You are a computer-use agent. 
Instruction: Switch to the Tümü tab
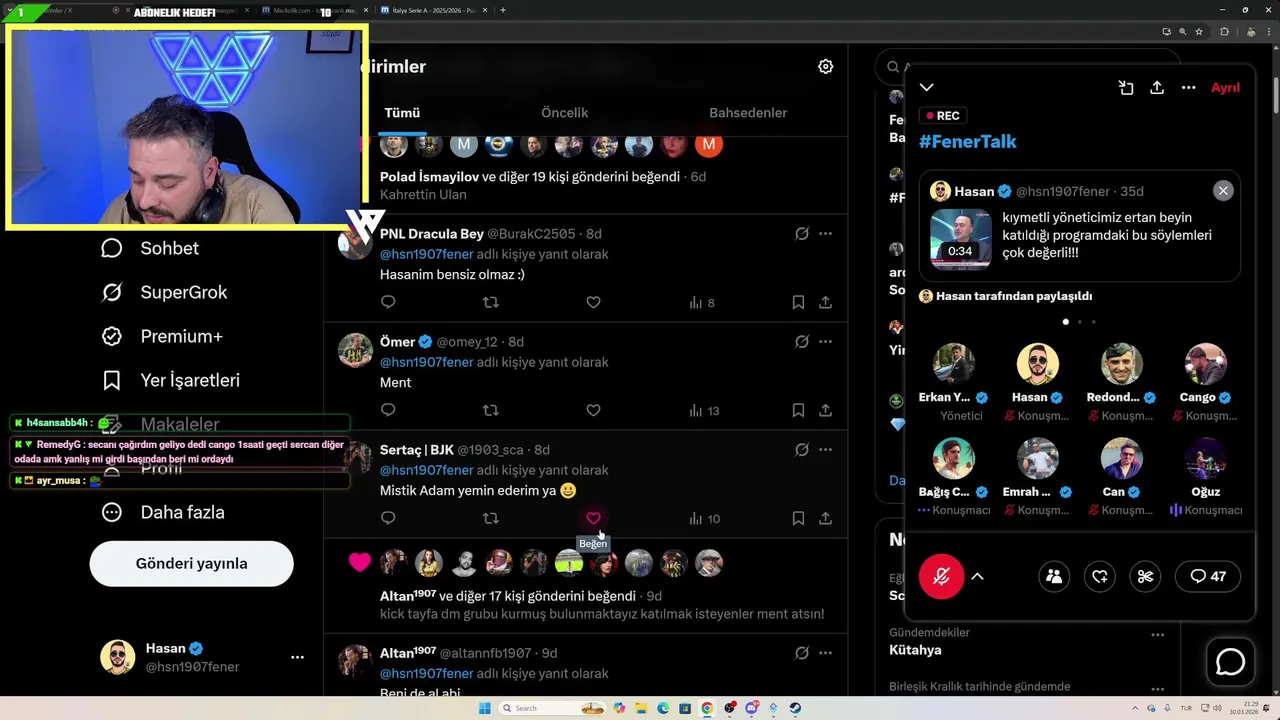point(402,113)
